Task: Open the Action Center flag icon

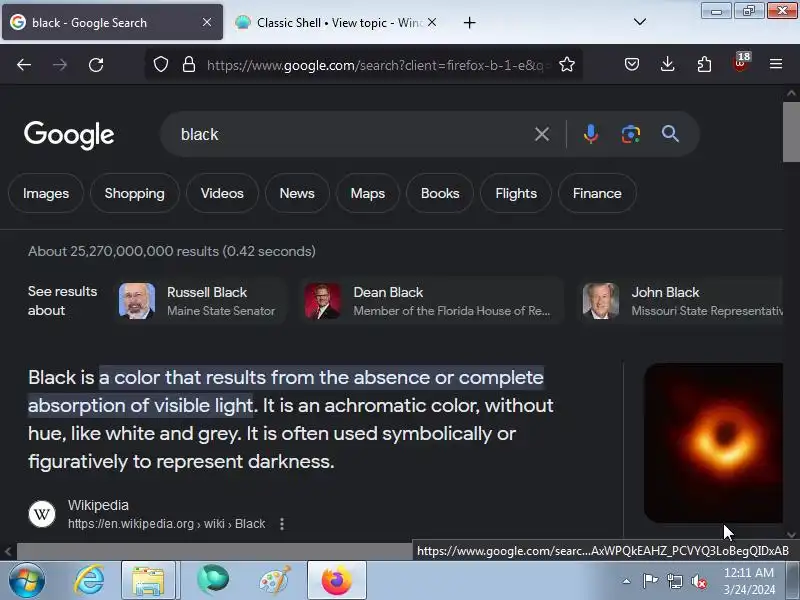Action: coord(650,581)
